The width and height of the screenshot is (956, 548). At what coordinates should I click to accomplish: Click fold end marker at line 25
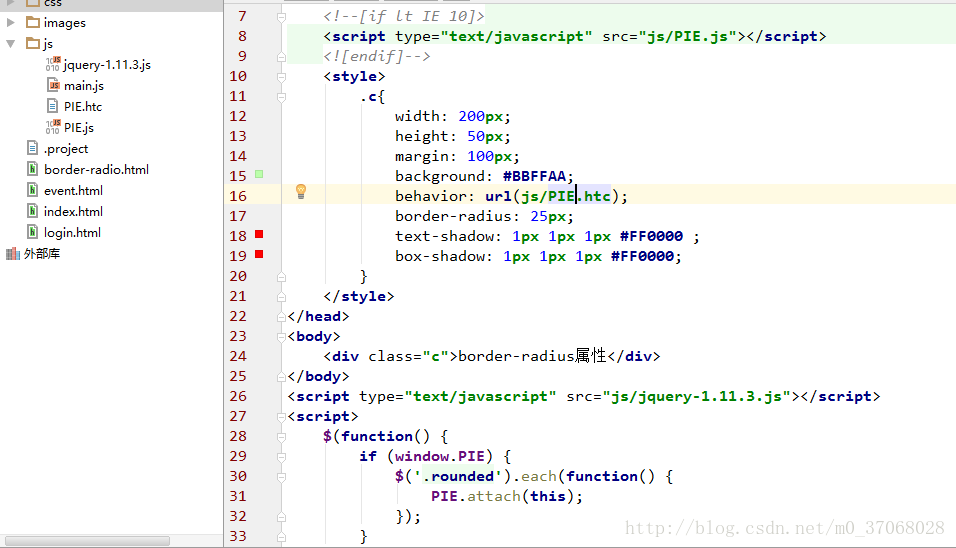point(281,377)
